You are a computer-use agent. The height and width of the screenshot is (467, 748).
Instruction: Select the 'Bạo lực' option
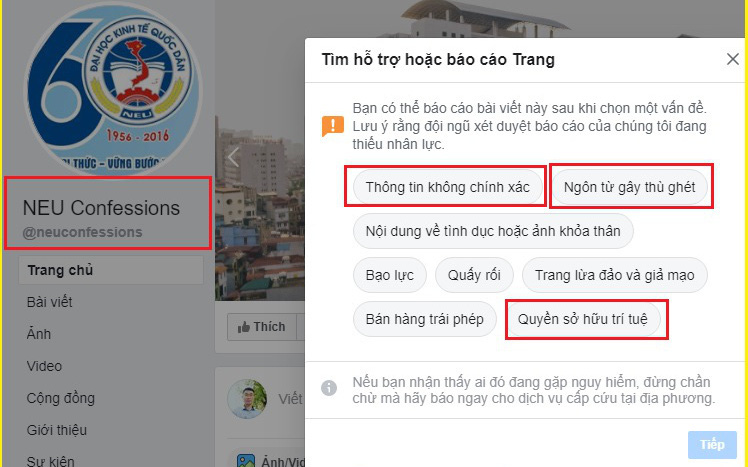coord(389,275)
